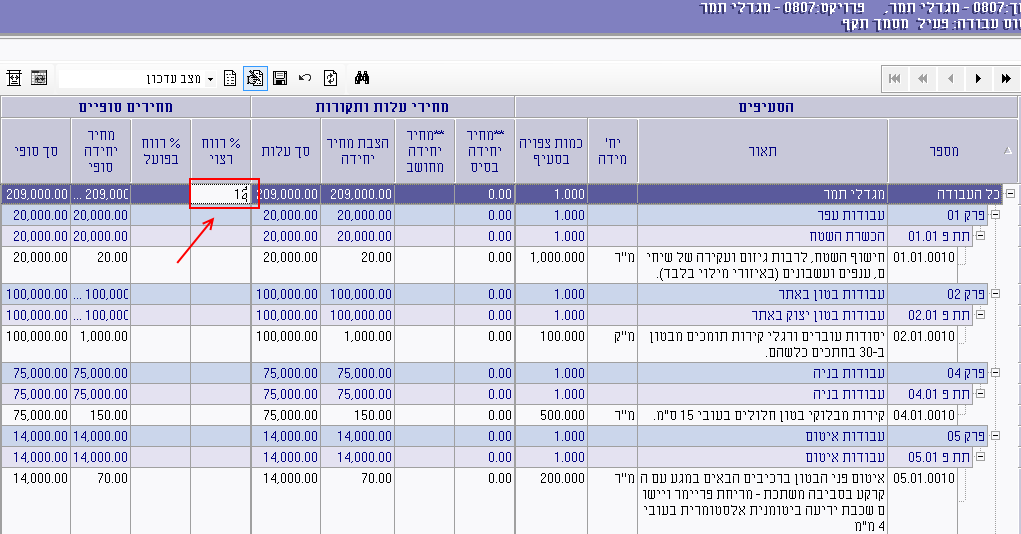This screenshot has width=1021, height=534.
Task: Toggle the highlighted edit mode icon
Action: (x=254, y=78)
